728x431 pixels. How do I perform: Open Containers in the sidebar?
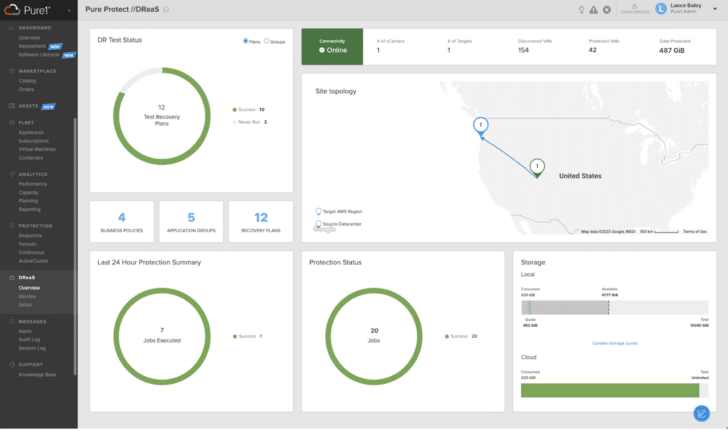(x=31, y=158)
